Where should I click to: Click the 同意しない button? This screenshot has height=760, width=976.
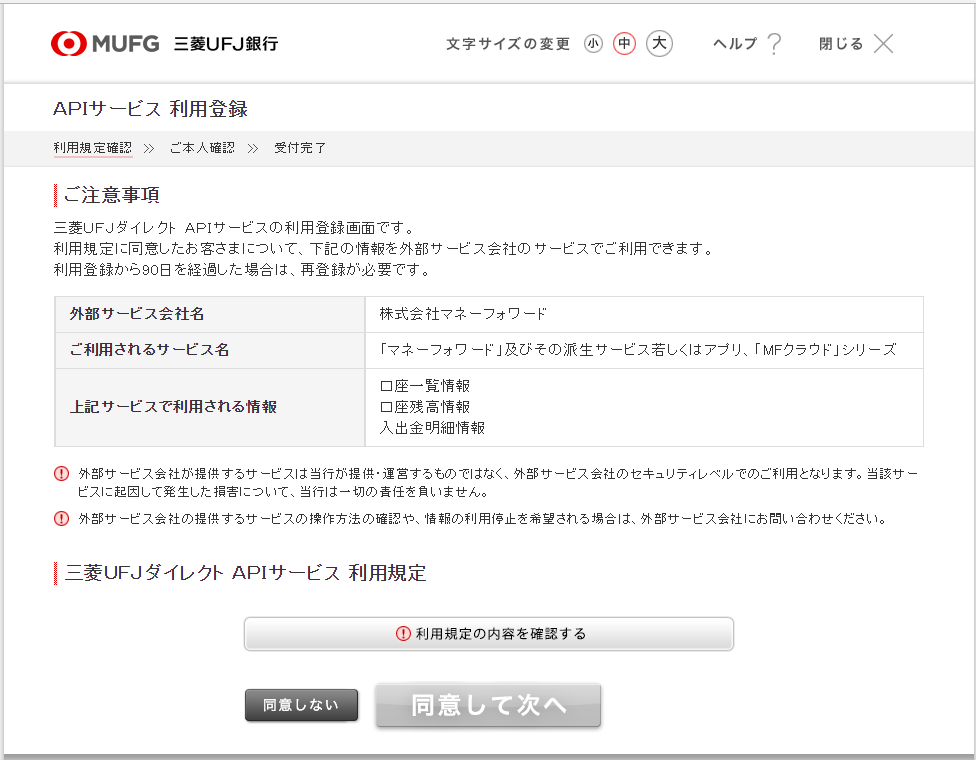301,705
